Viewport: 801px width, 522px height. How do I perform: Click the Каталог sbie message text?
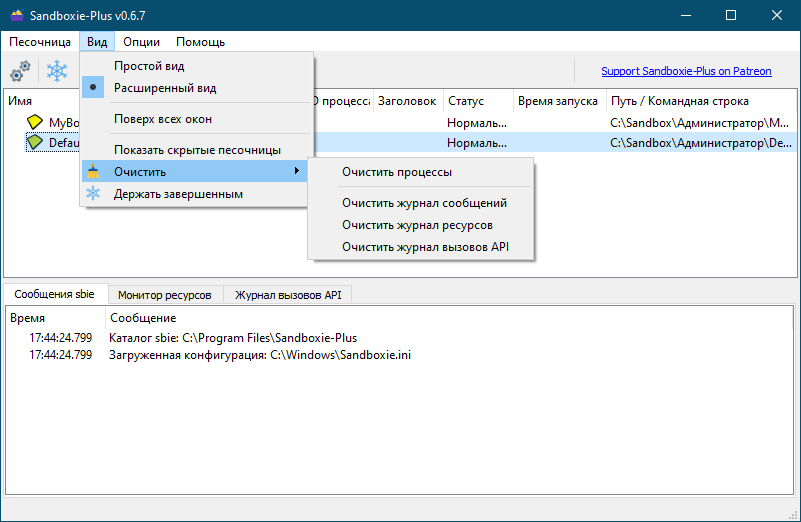click(233, 338)
